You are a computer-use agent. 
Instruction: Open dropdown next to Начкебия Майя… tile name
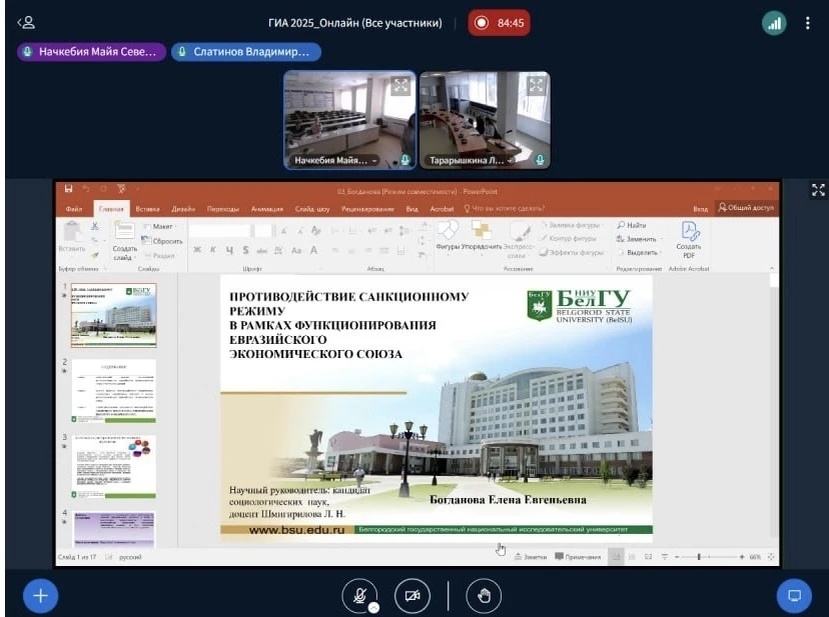click(374, 160)
